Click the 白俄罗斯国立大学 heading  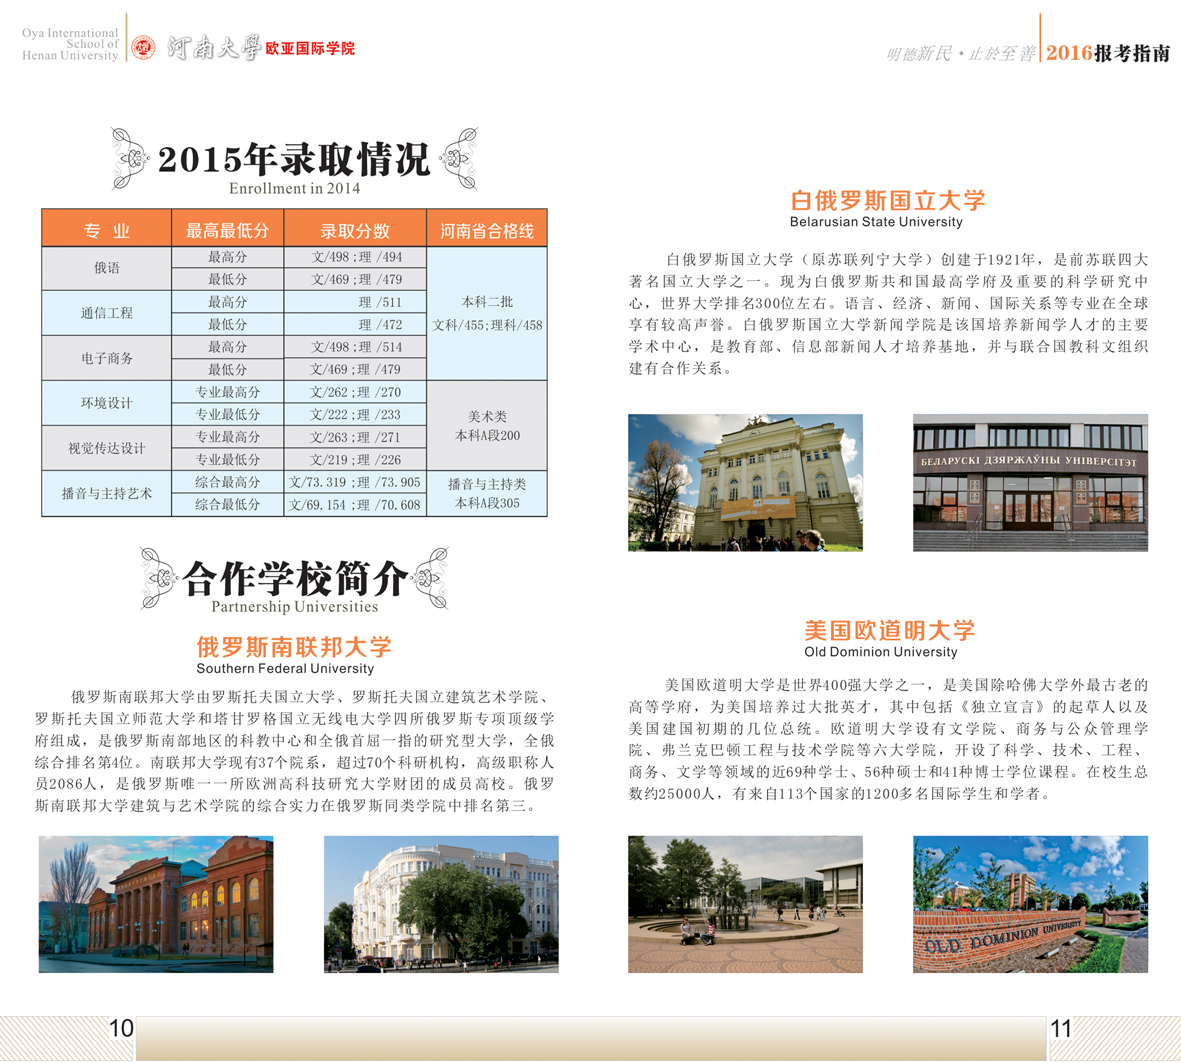tap(887, 201)
